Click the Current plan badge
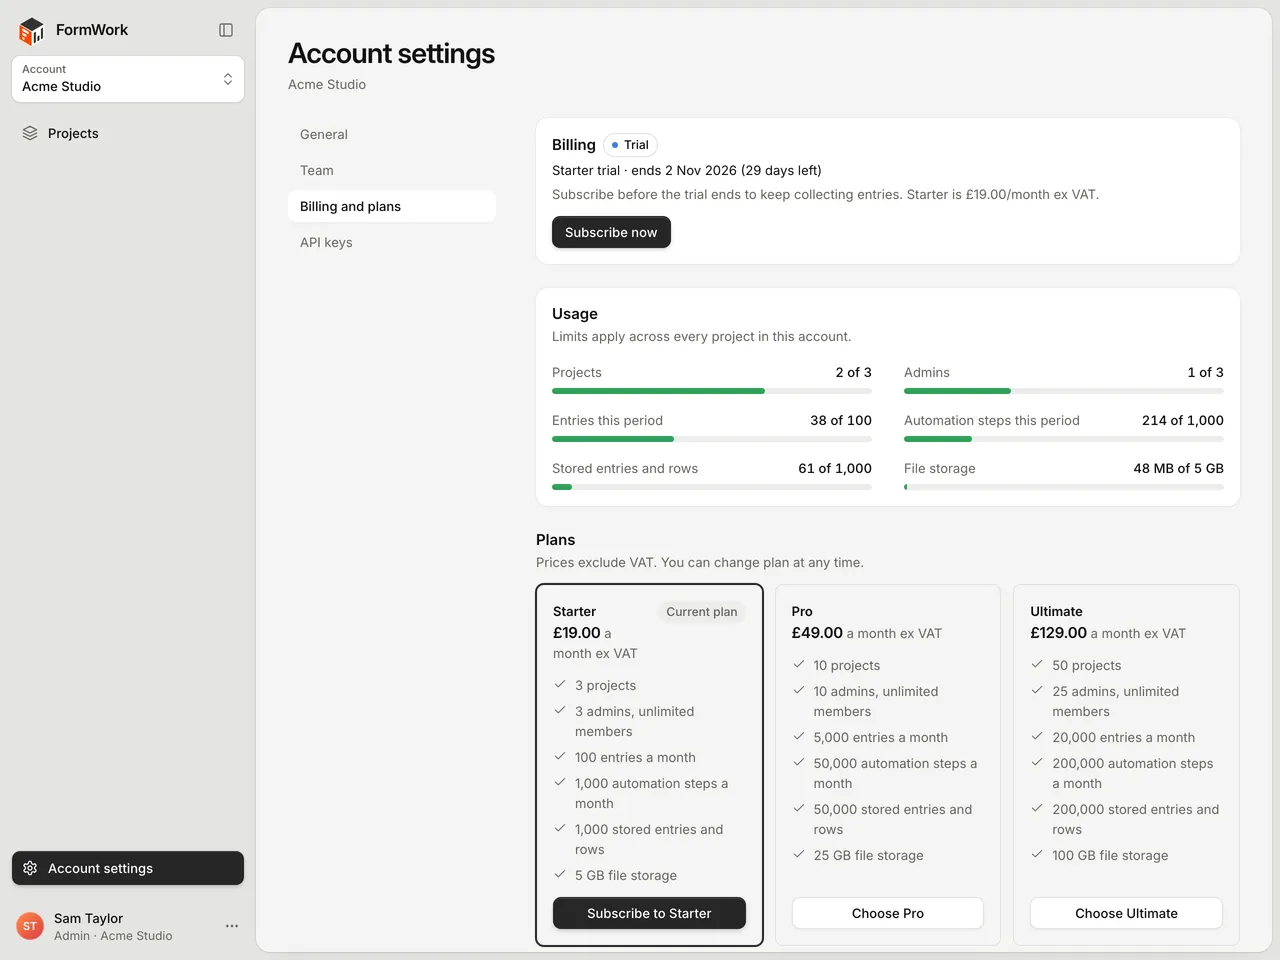 click(x=702, y=612)
